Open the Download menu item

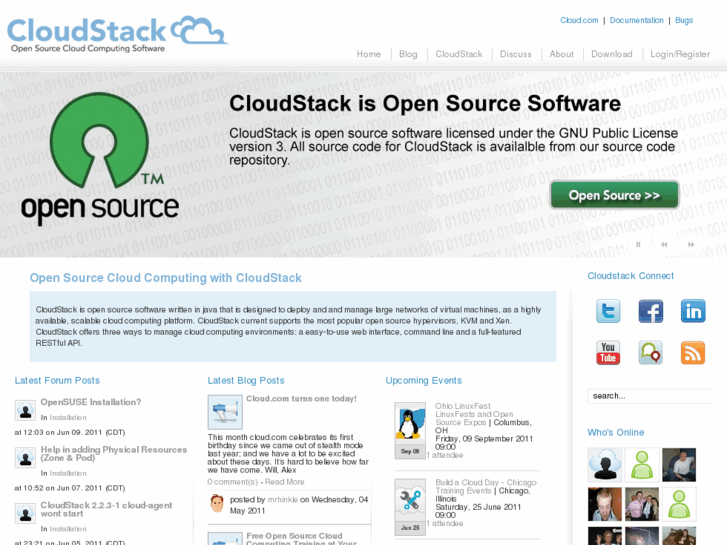click(612, 54)
